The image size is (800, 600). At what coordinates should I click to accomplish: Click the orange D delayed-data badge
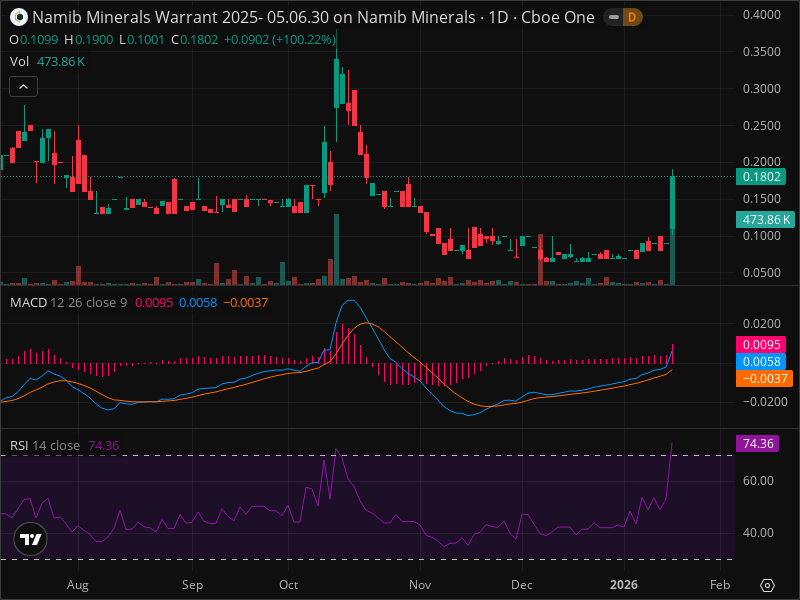(632, 17)
